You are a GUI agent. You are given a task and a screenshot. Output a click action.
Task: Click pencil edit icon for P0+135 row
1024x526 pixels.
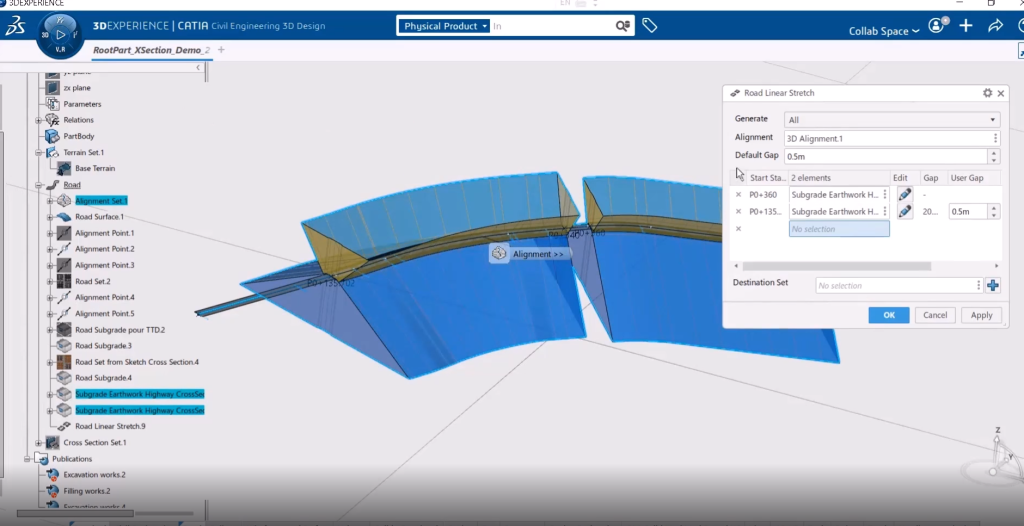(904, 212)
